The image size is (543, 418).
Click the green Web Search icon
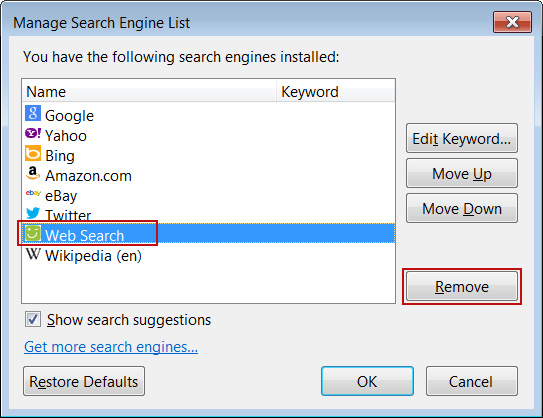[x=33, y=233]
